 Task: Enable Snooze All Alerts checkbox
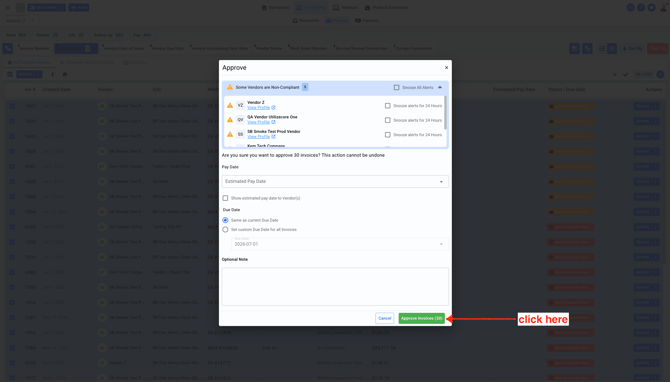coord(397,87)
